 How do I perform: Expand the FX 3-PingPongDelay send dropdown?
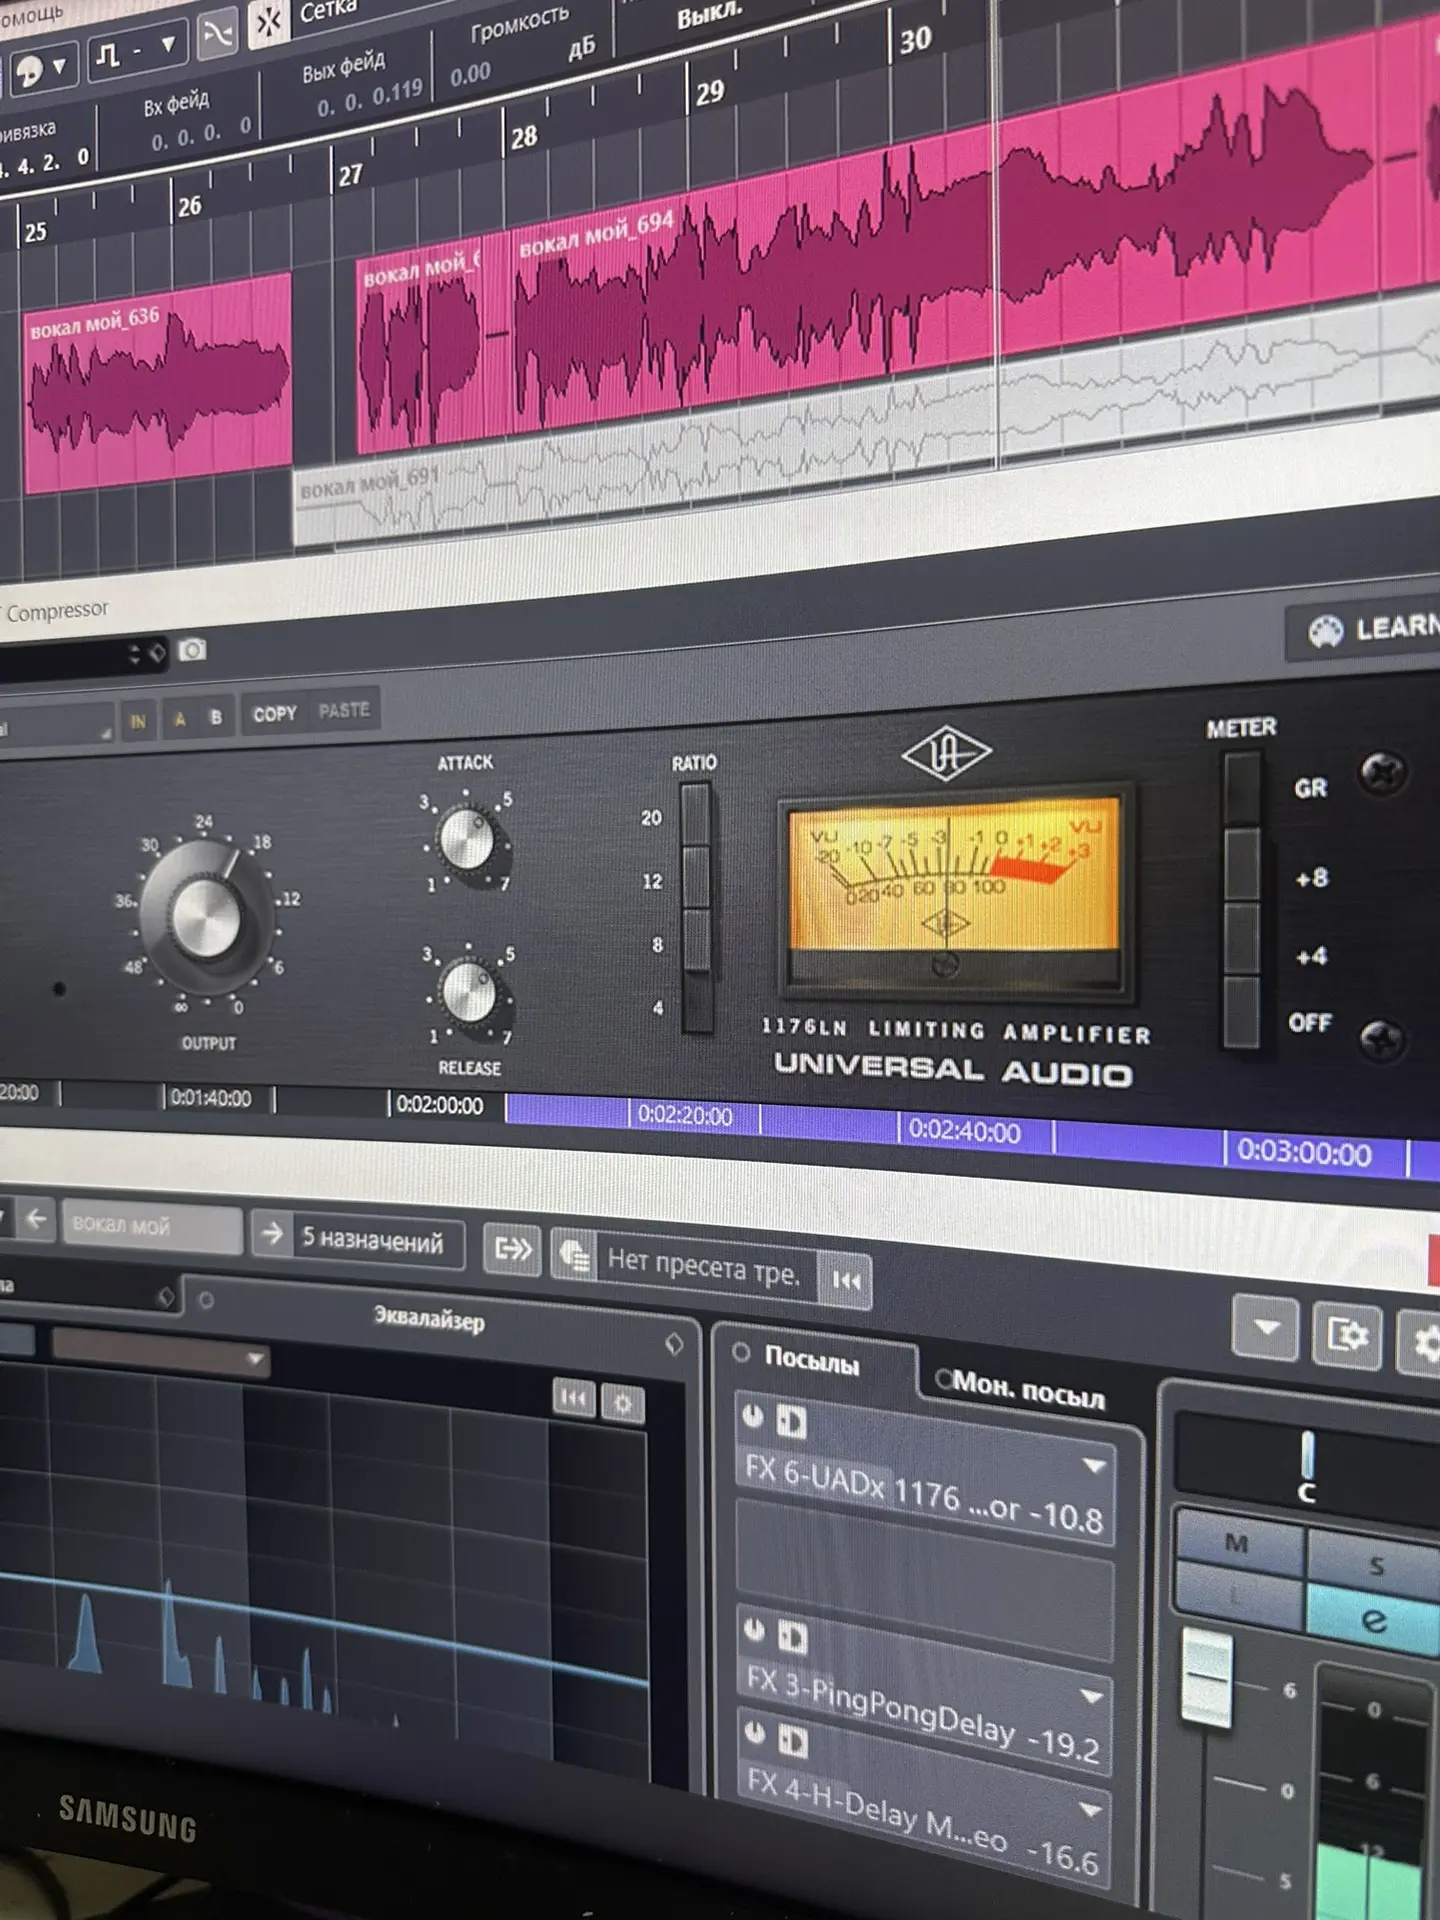pos(1092,1696)
